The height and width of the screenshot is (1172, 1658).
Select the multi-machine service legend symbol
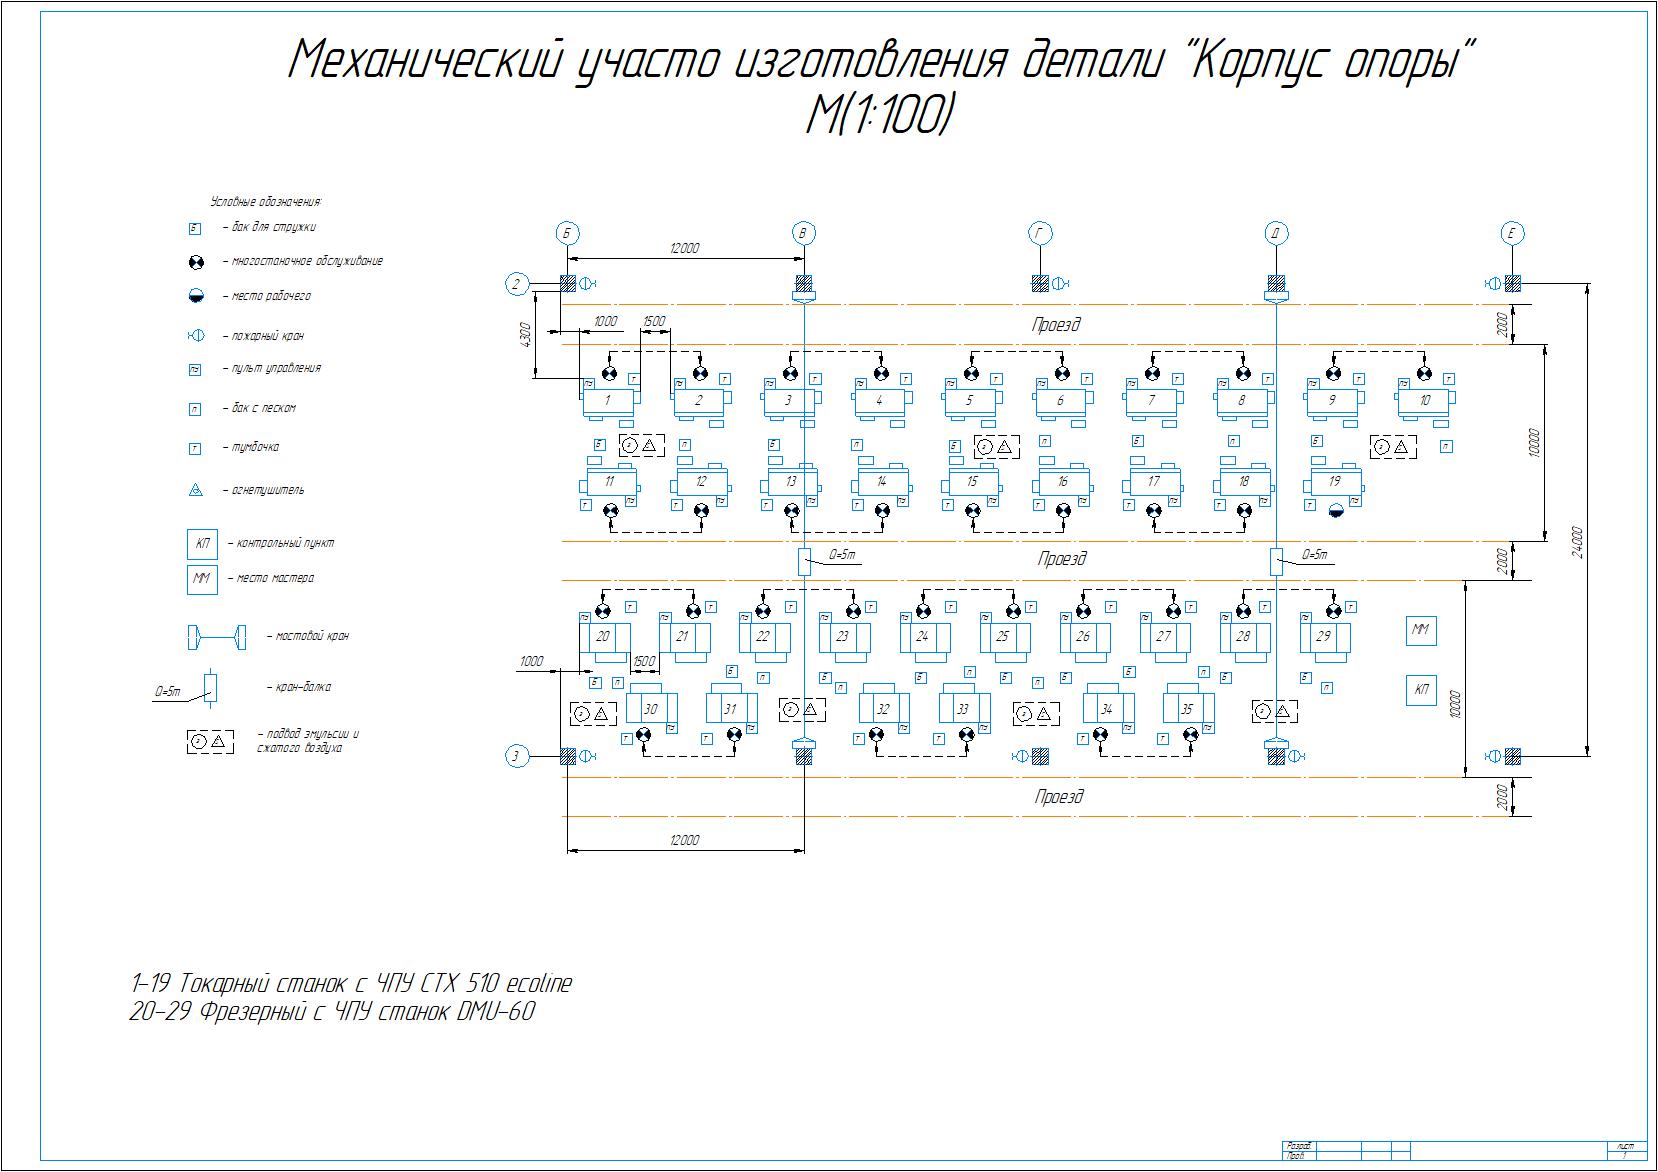(197, 262)
